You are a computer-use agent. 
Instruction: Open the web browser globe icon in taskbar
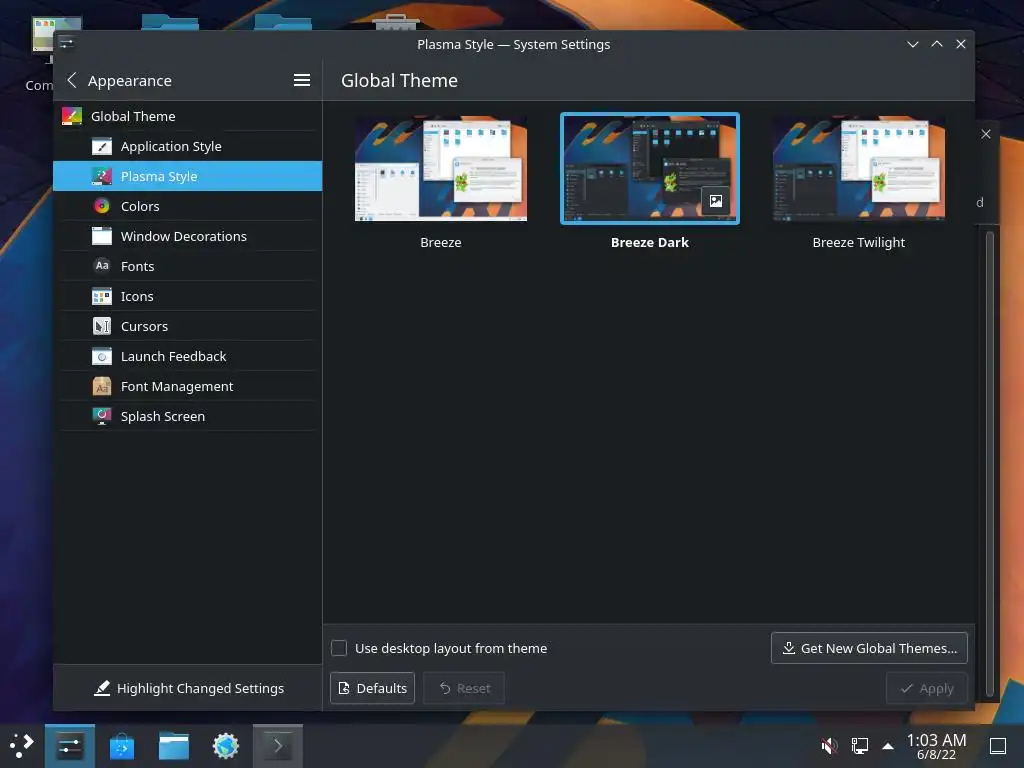[226, 745]
